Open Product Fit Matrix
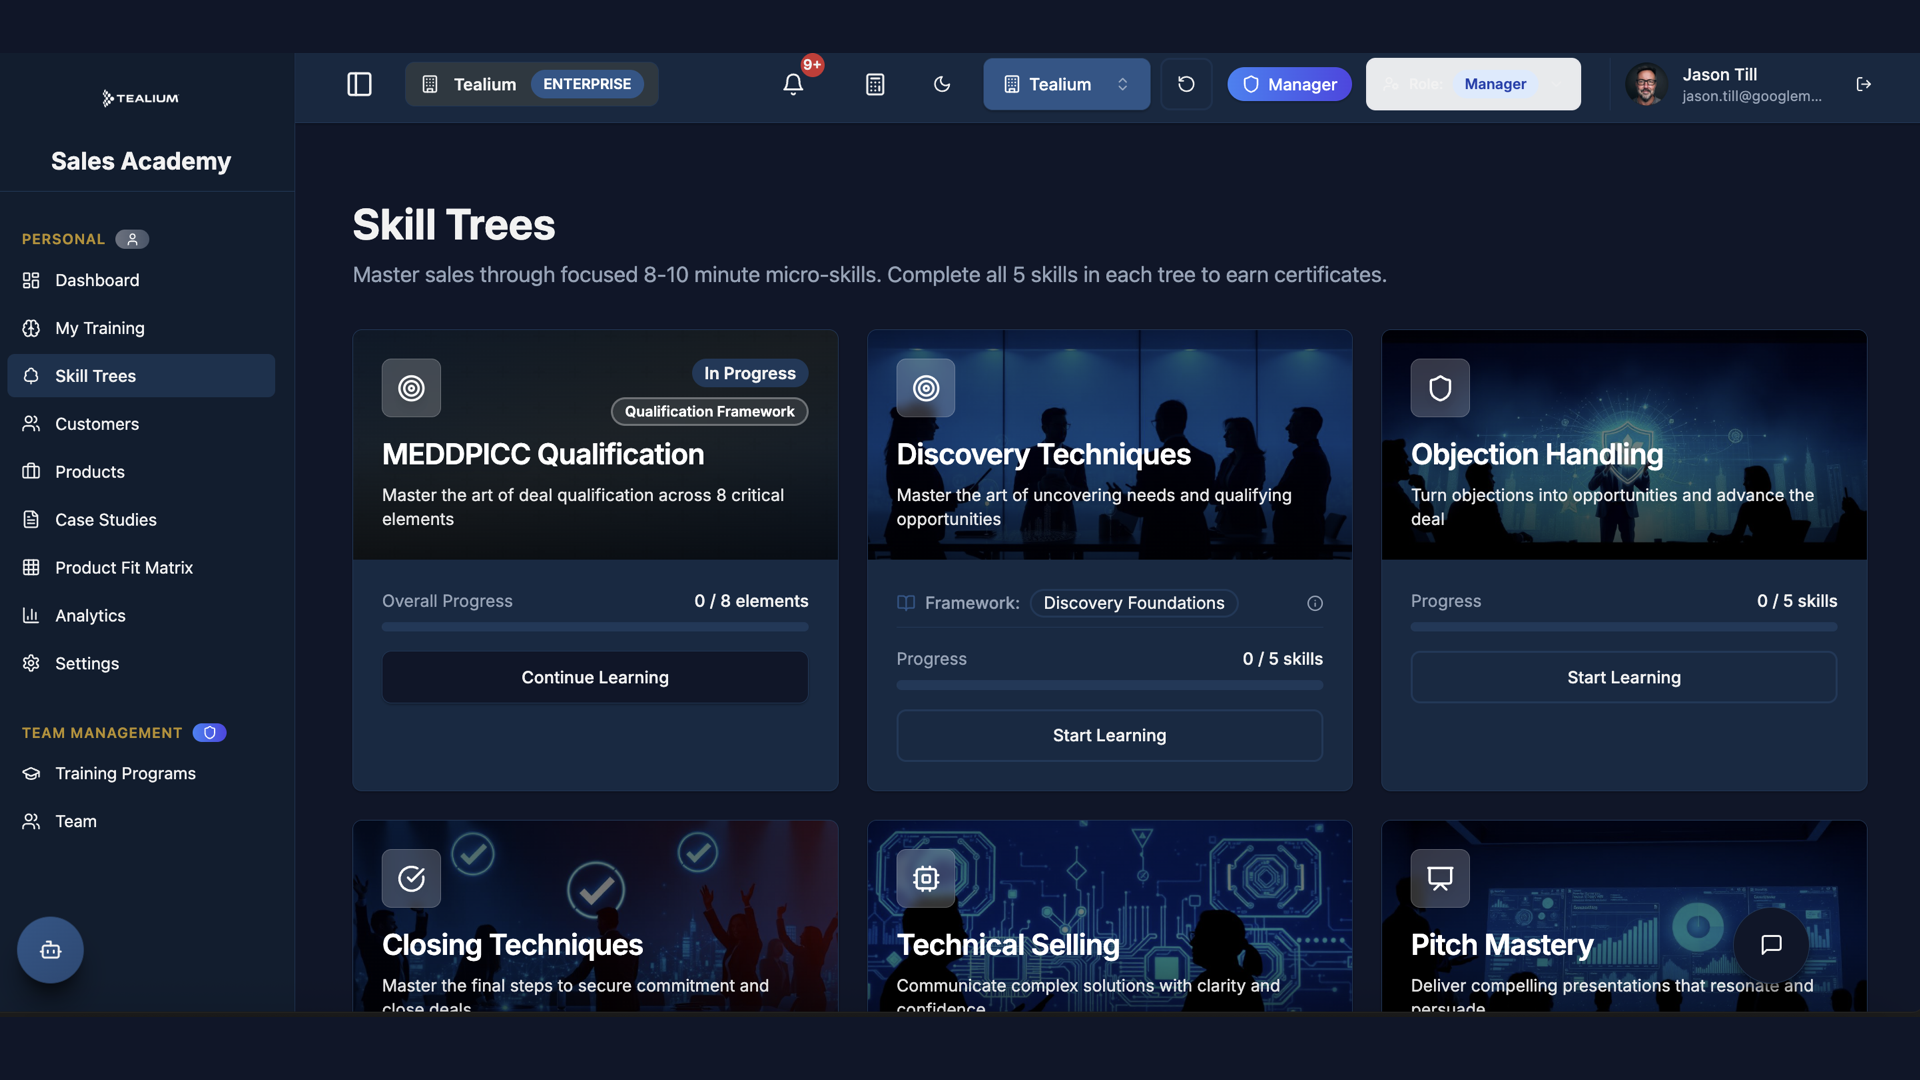This screenshot has width=1920, height=1080. pos(141,568)
